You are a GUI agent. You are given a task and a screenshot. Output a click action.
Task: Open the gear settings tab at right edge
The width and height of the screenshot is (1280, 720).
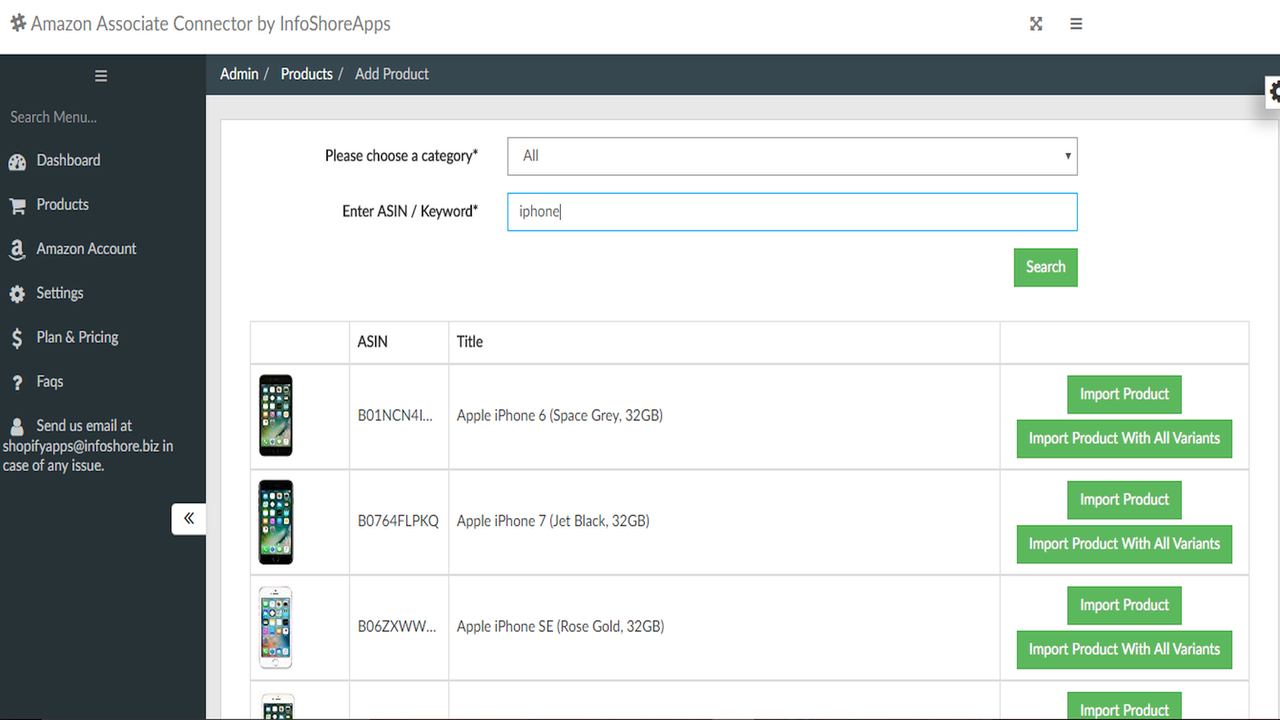[x=1273, y=92]
